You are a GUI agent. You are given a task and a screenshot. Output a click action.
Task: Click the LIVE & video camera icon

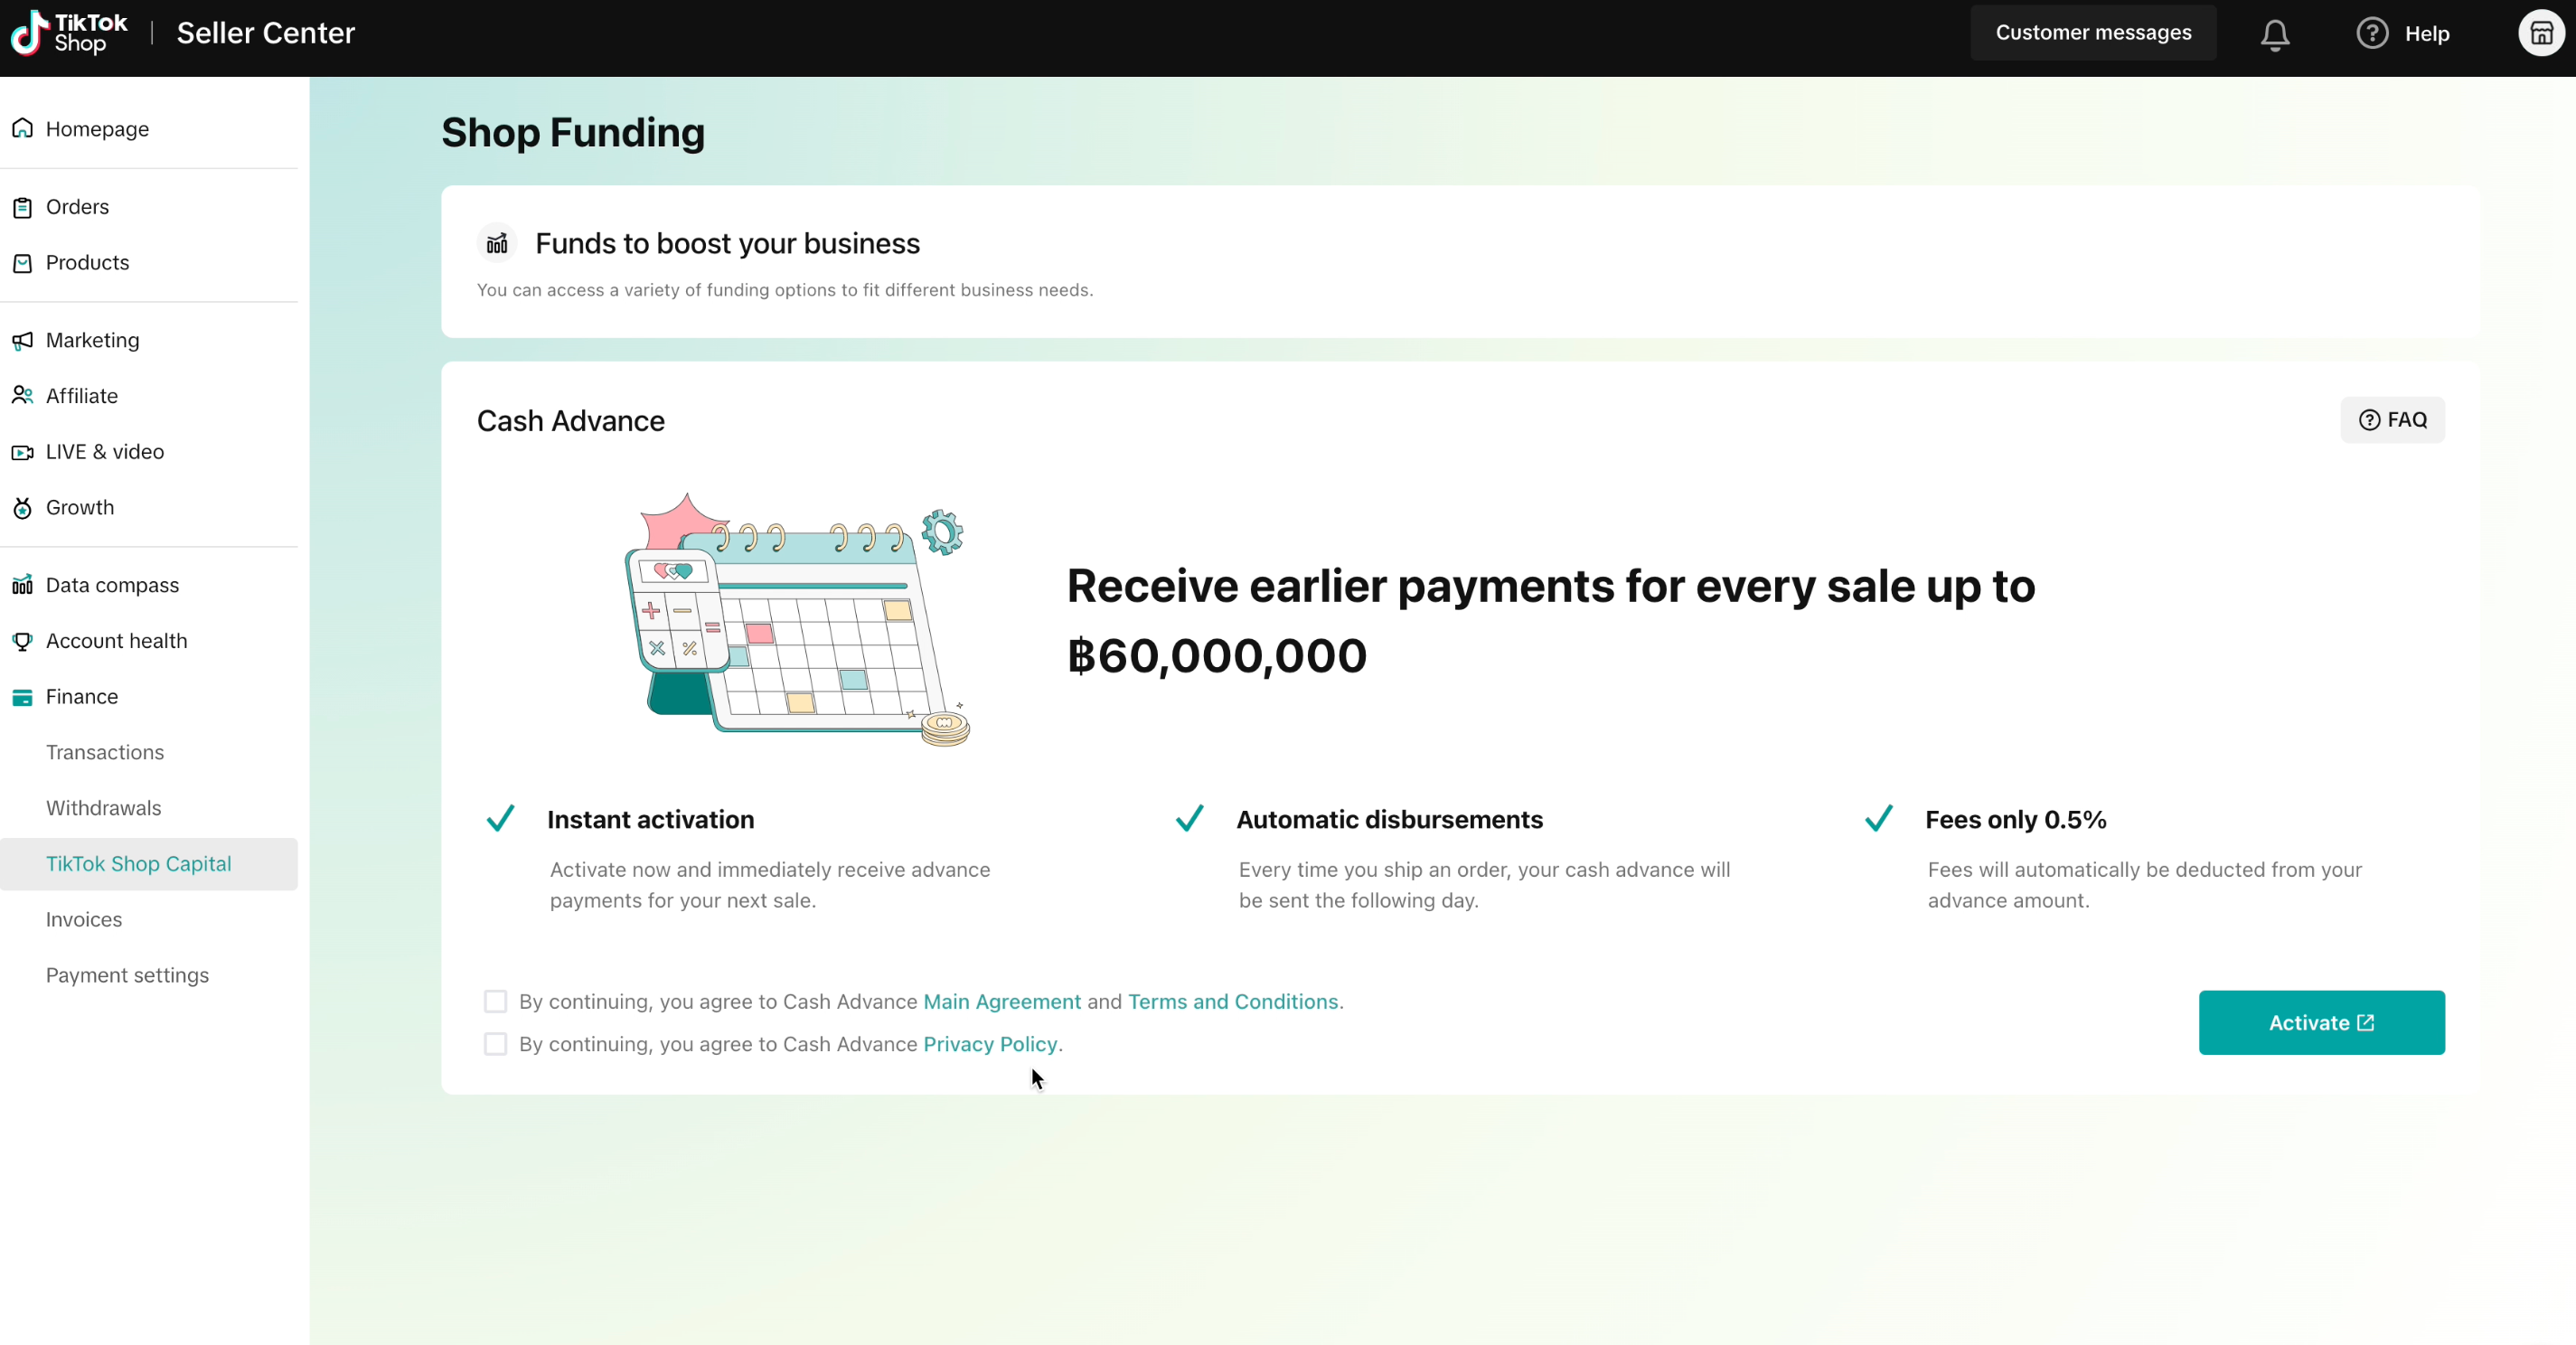(x=22, y=452)
